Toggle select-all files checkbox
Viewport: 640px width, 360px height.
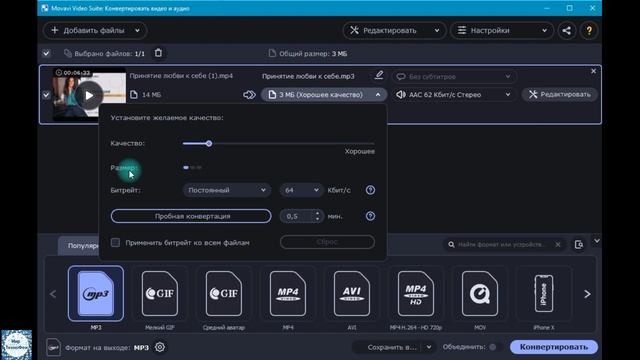[46, 53]
